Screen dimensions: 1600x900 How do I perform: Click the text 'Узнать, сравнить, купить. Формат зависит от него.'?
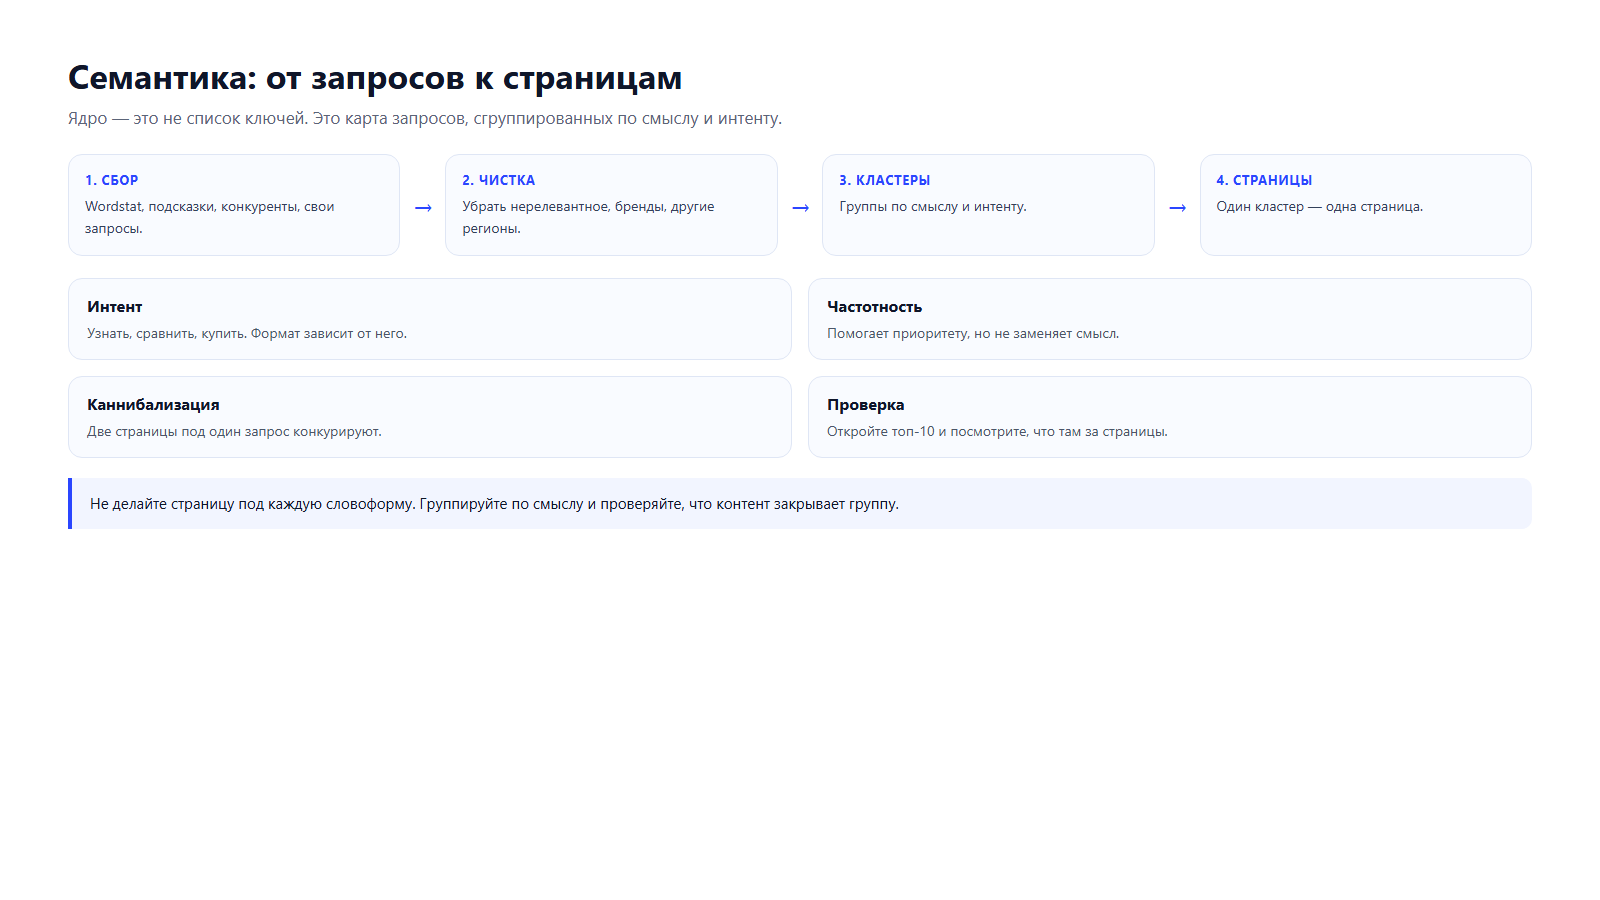tap(247, 333)
